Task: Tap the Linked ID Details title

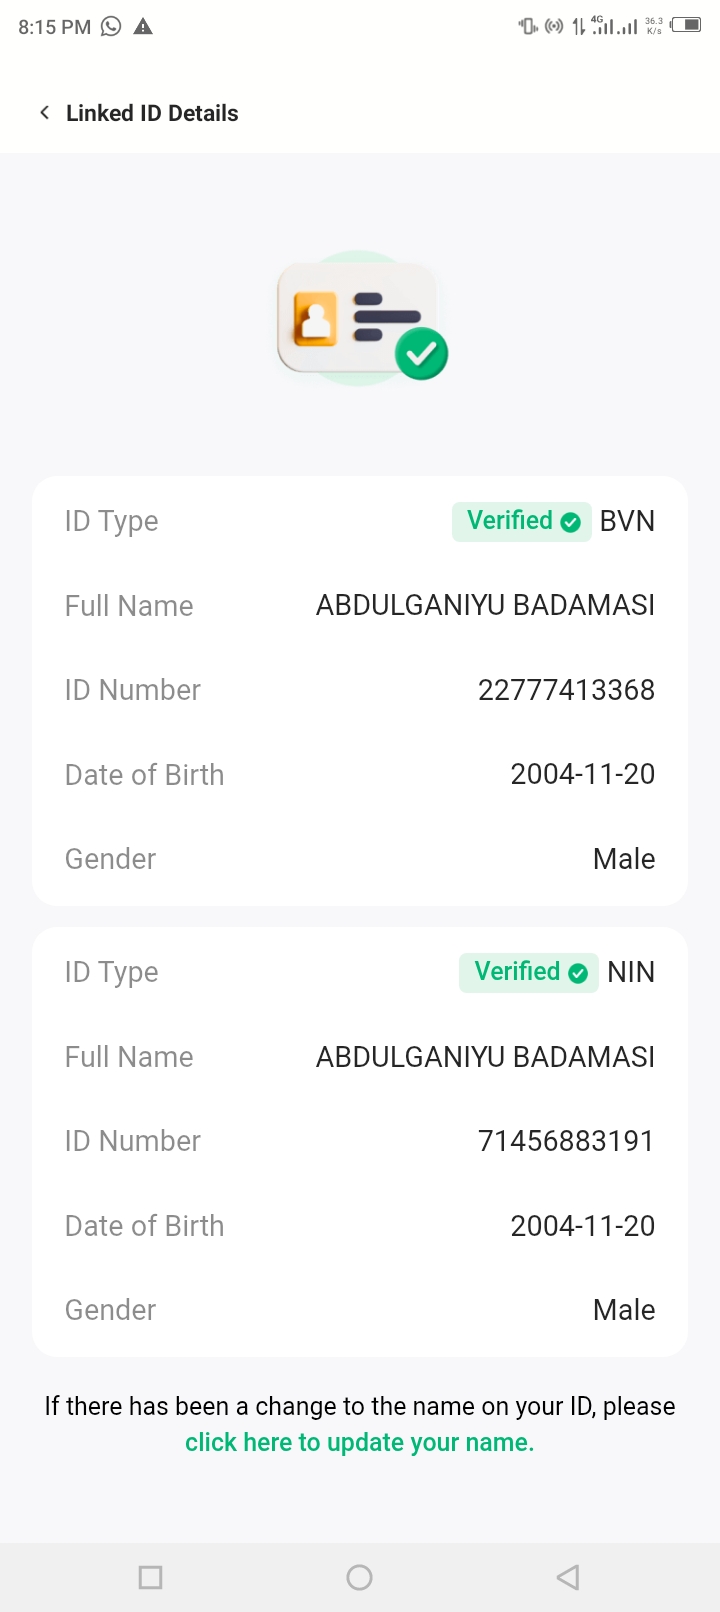Action: click(152, 113)
